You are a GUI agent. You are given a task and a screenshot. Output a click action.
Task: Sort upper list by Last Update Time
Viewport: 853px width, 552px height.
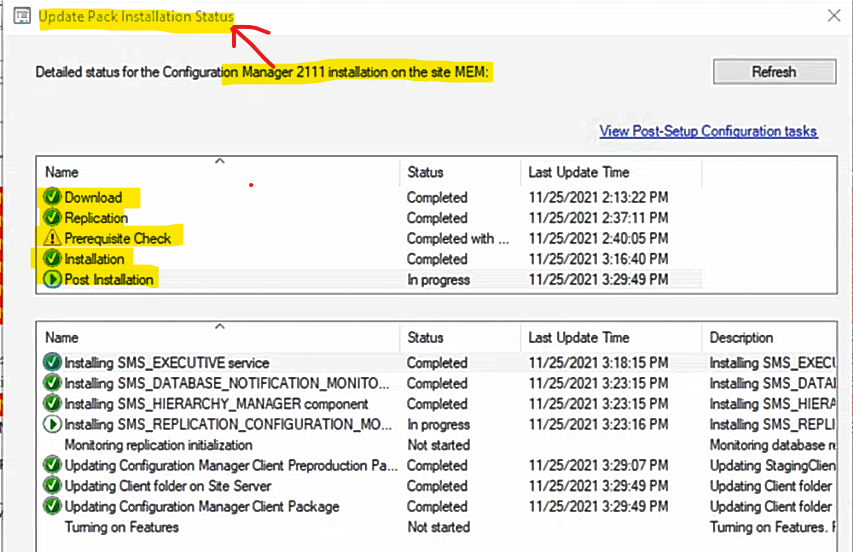pyautogui.click(x=610, y=172)
